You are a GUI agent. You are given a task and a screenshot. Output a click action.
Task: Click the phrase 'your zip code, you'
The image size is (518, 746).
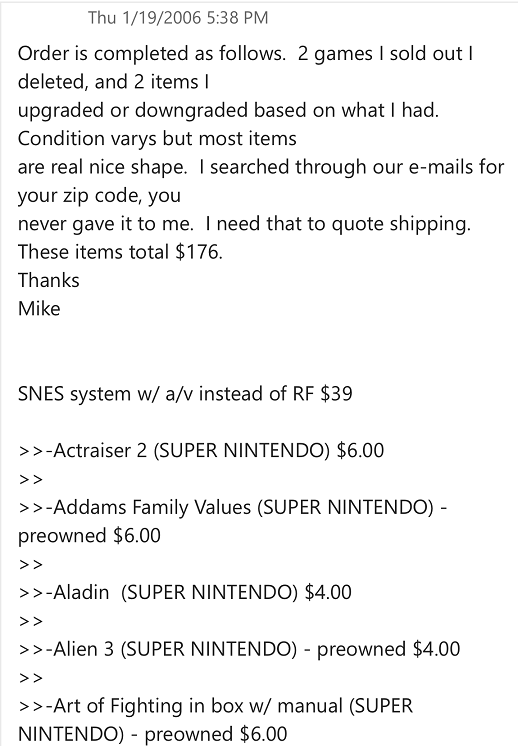coord(99,196)
